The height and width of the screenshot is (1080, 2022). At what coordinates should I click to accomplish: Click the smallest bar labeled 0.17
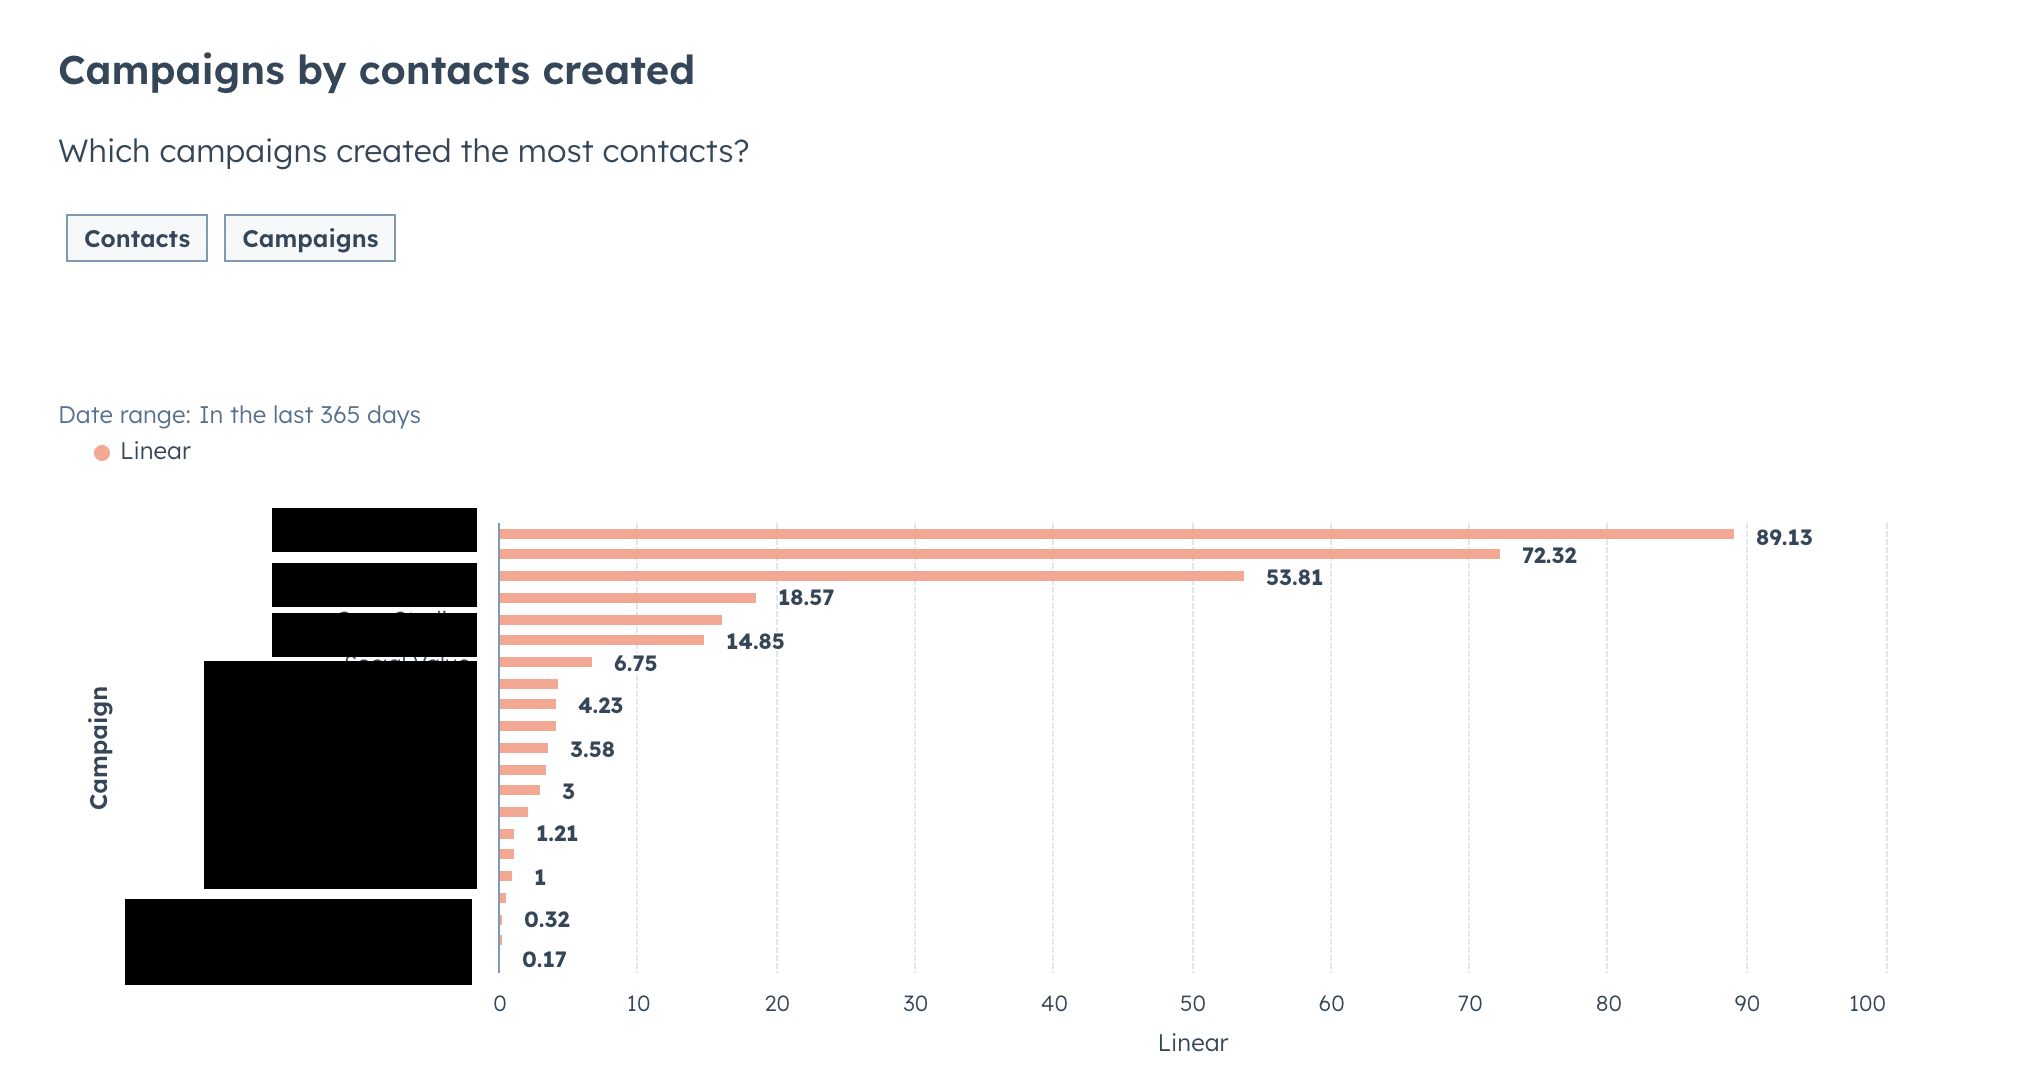pos(500,940)
